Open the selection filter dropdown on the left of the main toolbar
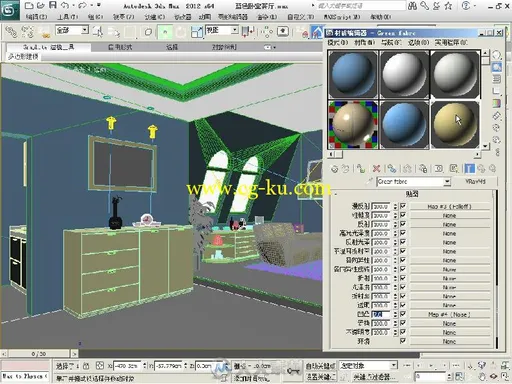512x384 pixels. click(85, 30)
